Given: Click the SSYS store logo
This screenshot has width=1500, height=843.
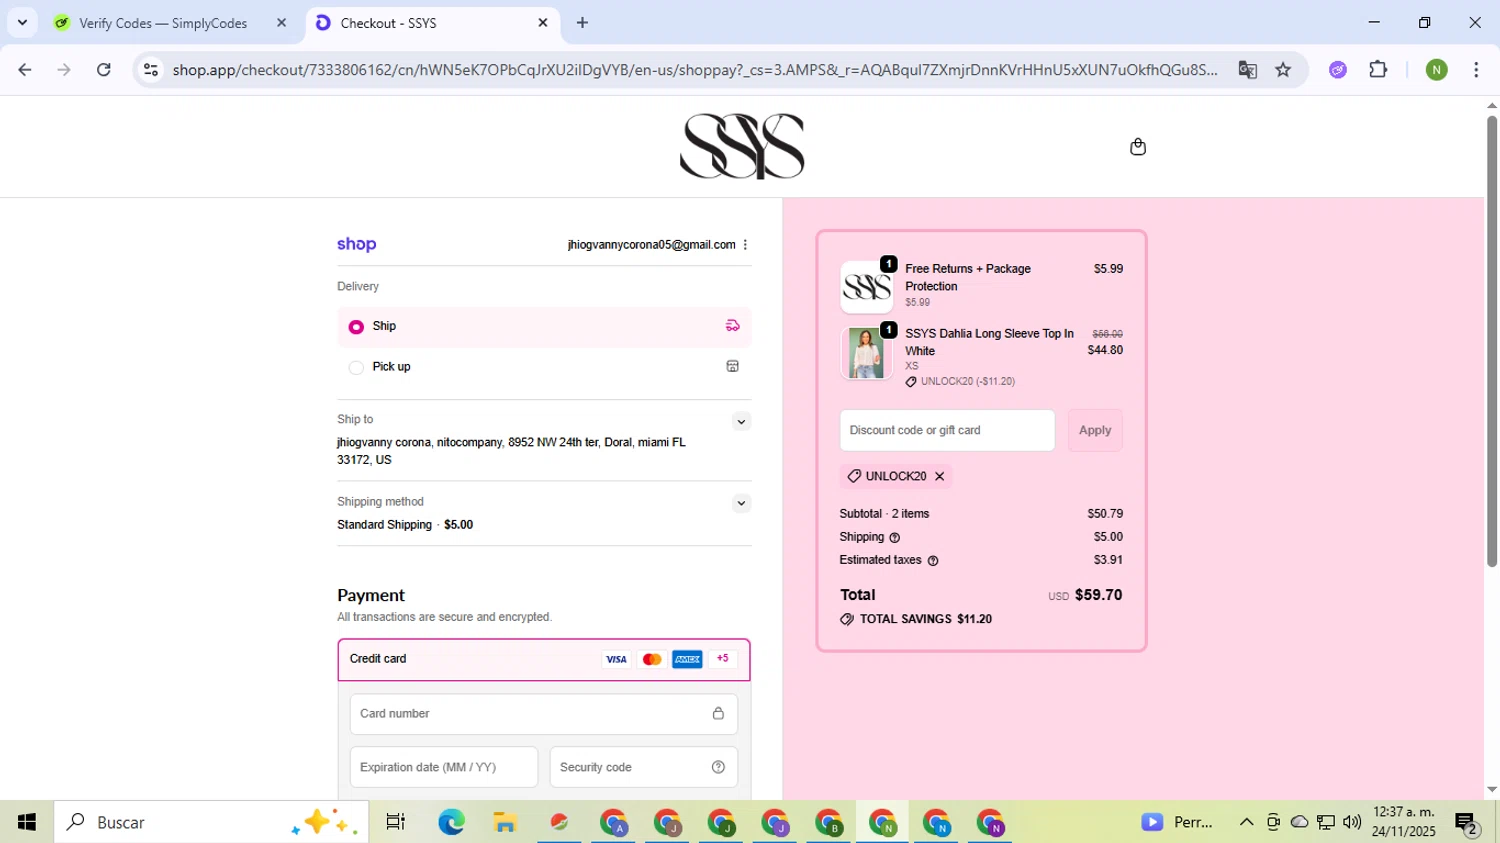Looking at the screenshot, I should pos(742,147).
